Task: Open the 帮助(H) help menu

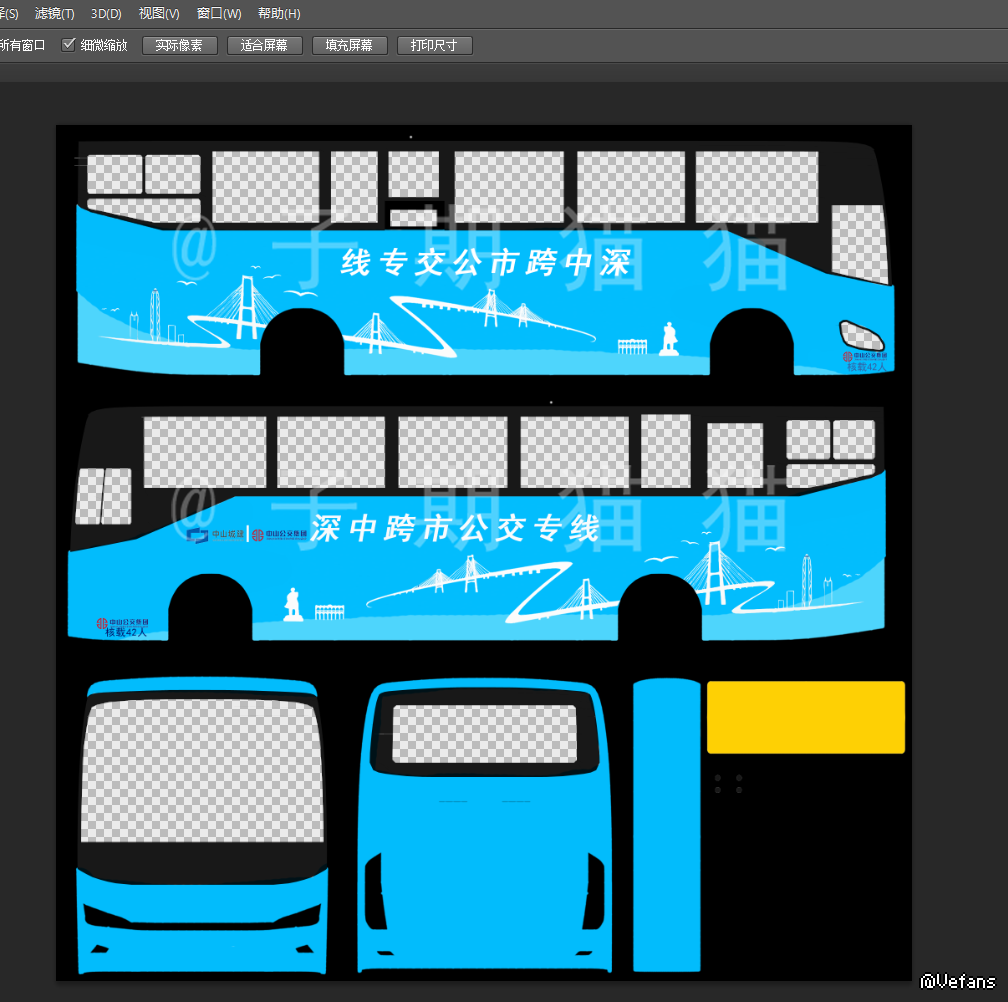Action: pos(279,14)
